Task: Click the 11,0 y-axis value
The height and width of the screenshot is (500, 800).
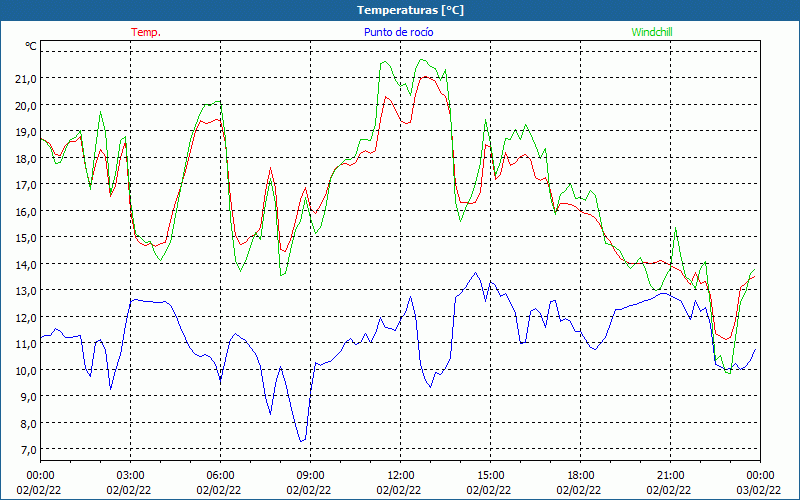Action: point(26,344)
